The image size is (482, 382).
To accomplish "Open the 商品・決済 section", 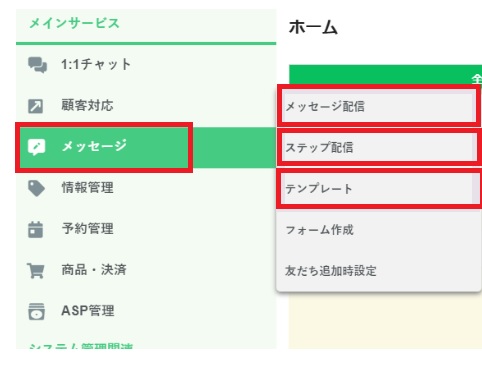I will click(146, 270).
